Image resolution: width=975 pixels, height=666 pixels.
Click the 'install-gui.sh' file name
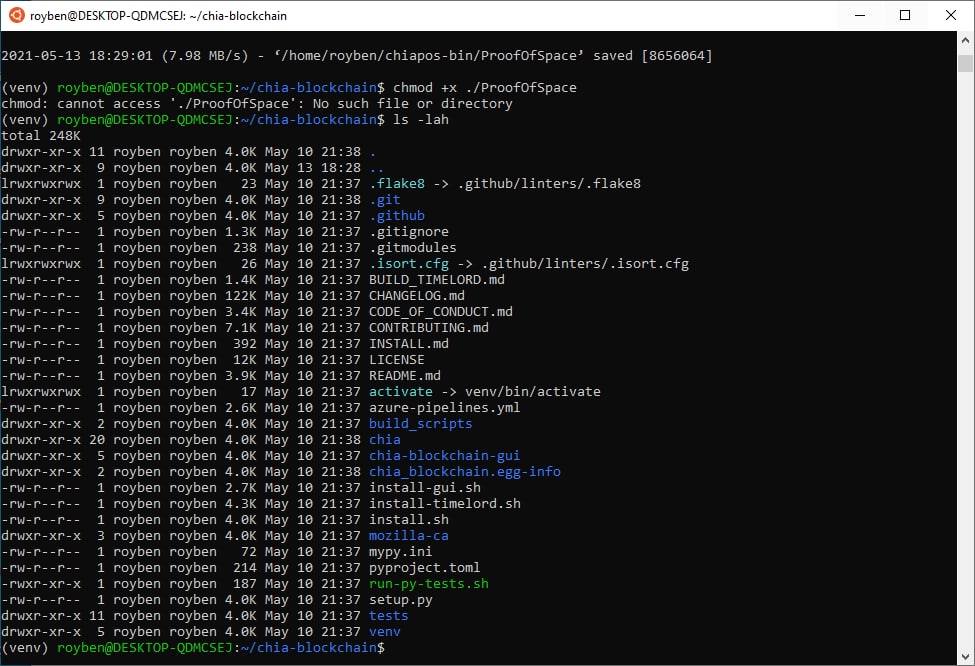(425, 488)
